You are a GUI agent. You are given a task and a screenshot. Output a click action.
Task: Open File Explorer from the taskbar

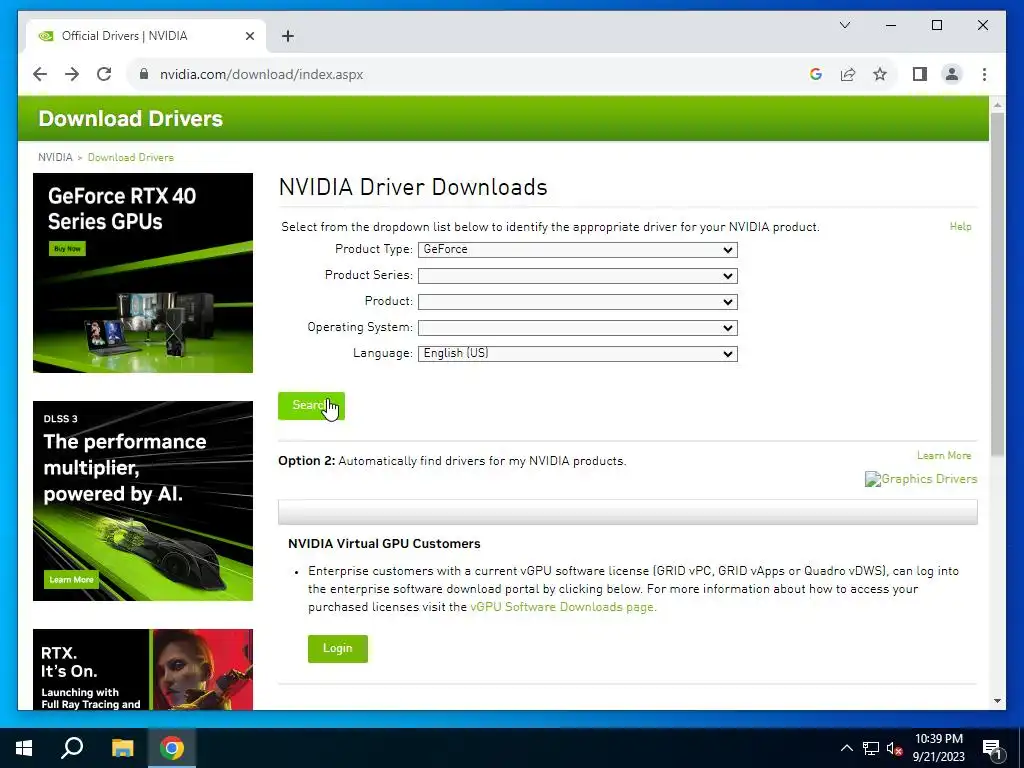pyautogui.click(x=122, y=748)
